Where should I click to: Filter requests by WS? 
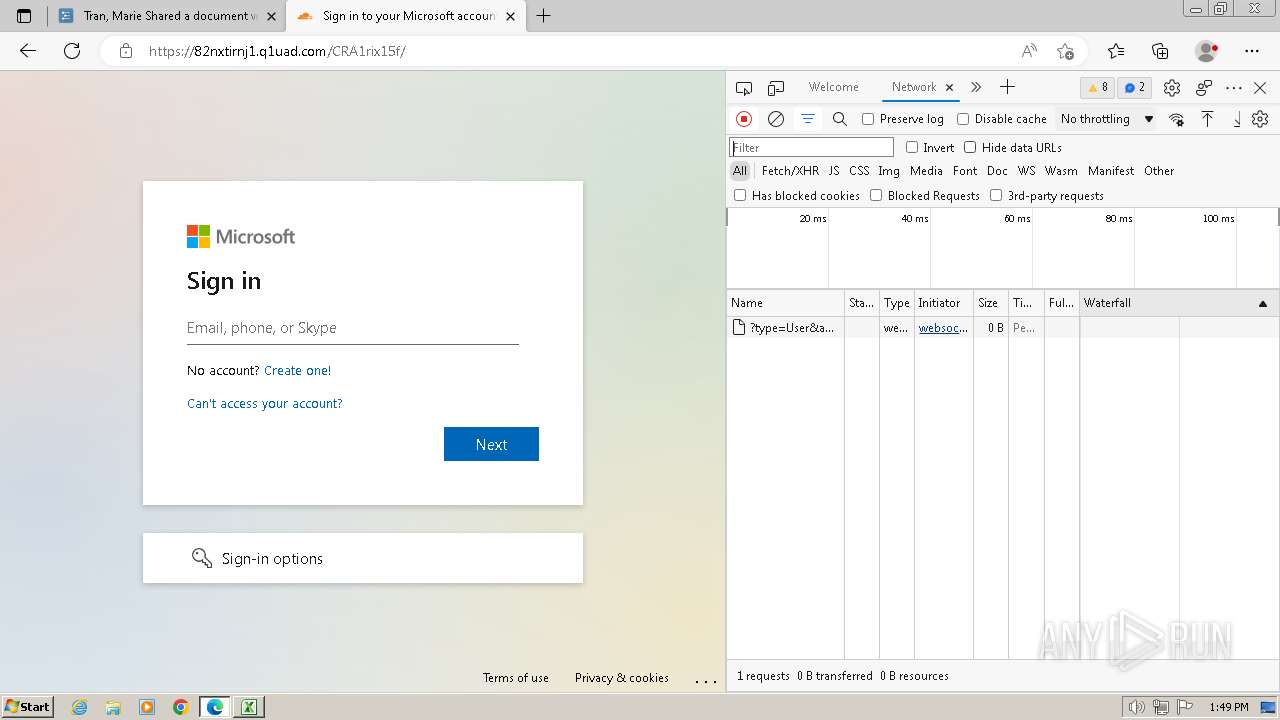(1026, 171)
